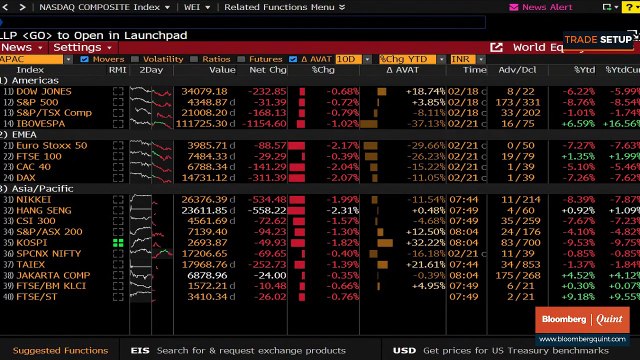Open the DOW JONES 2Day sparkline chart
This screenshot has height=360, width=640.
point(151,91)
